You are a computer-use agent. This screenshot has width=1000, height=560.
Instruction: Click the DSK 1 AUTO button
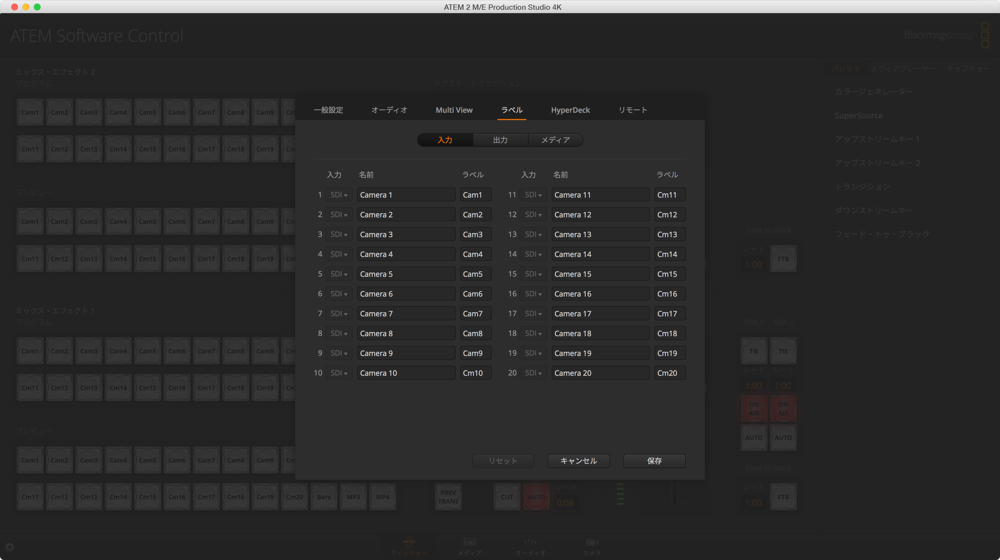754,438
